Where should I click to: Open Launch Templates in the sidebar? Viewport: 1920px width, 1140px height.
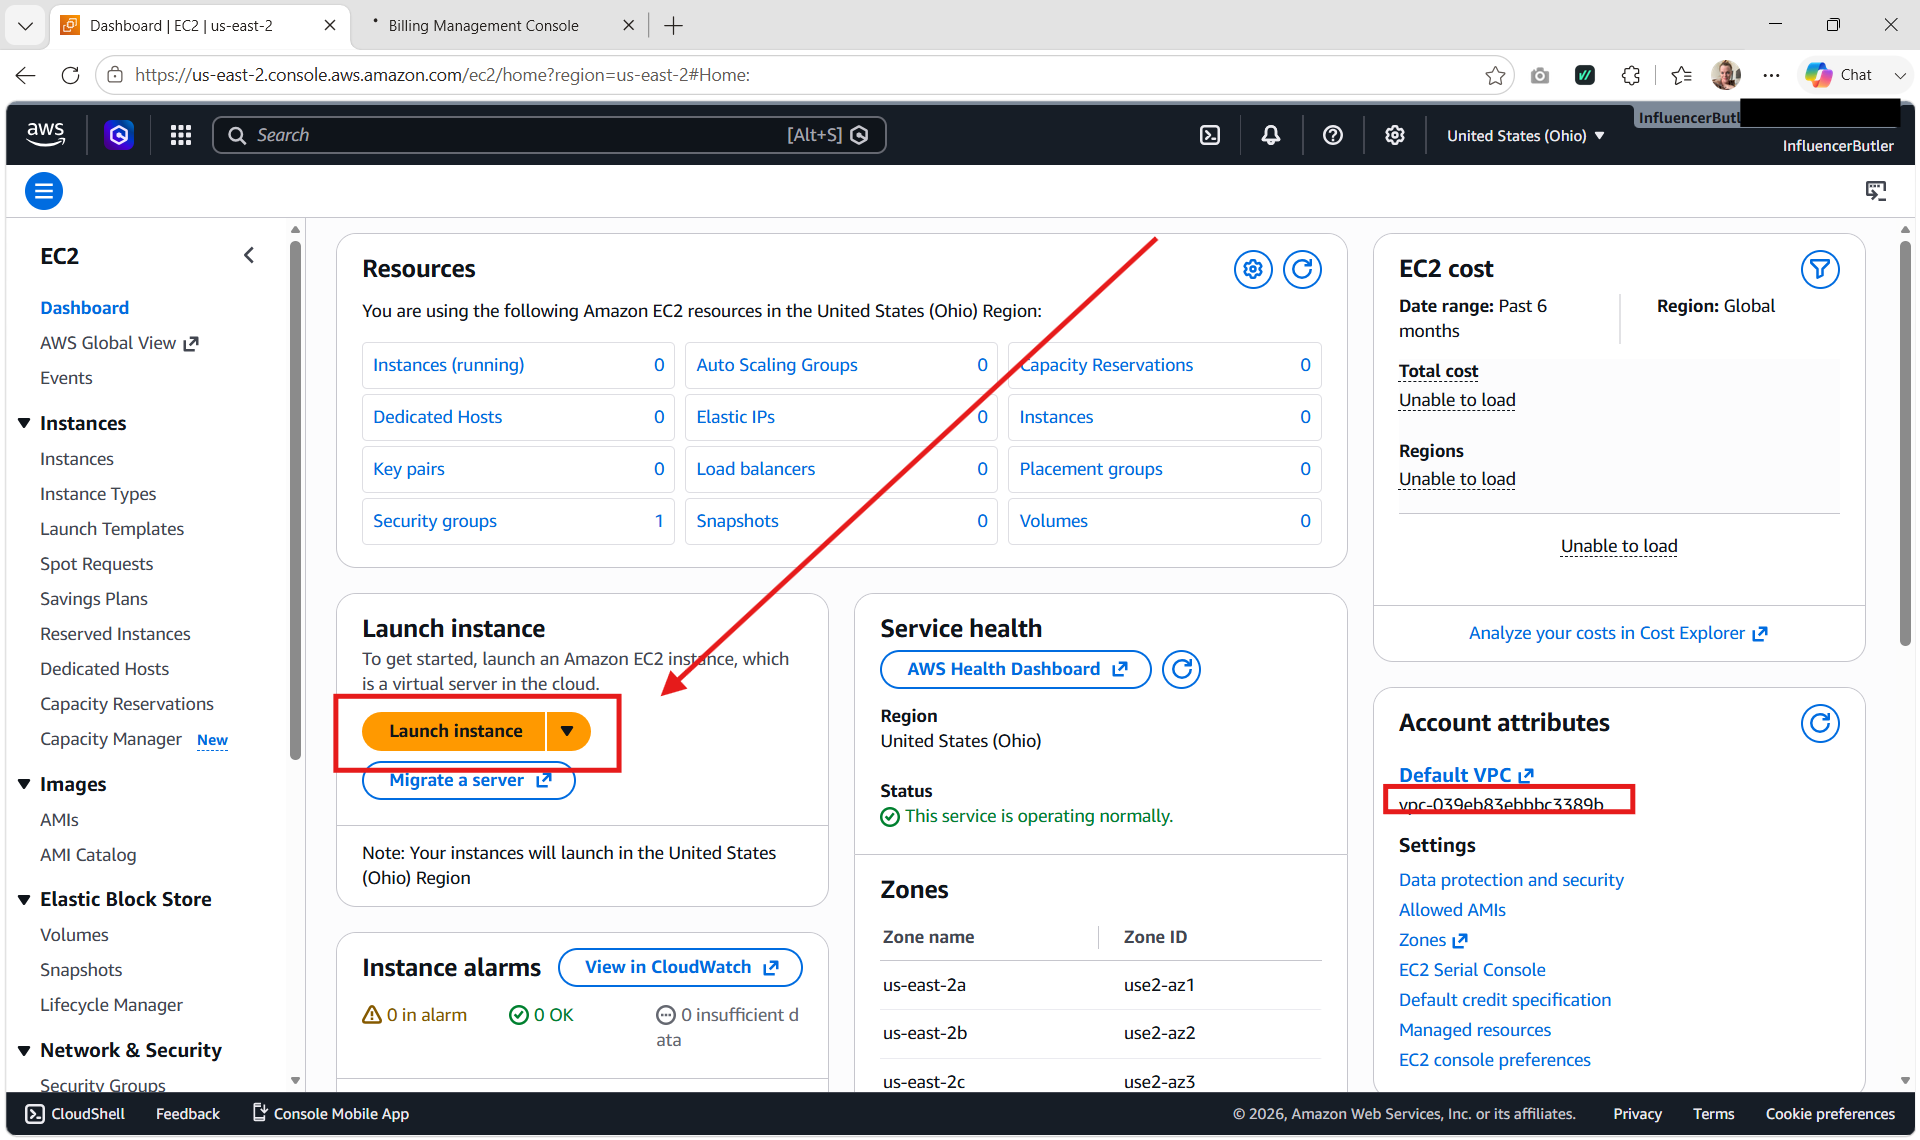click(112, 529)
